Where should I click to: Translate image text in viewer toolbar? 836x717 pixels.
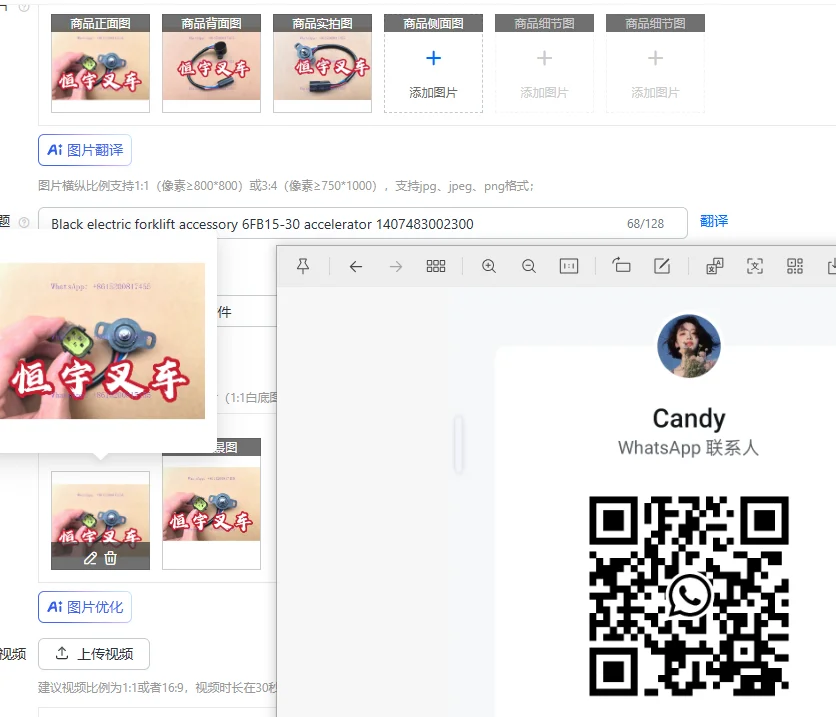(x=714, y=265)
